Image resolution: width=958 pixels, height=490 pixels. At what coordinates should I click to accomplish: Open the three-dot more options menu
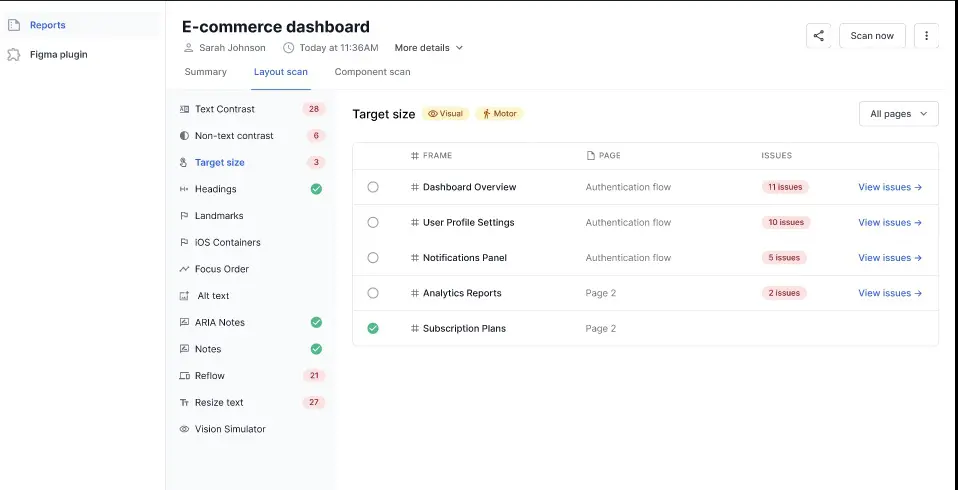click(926, 36)
